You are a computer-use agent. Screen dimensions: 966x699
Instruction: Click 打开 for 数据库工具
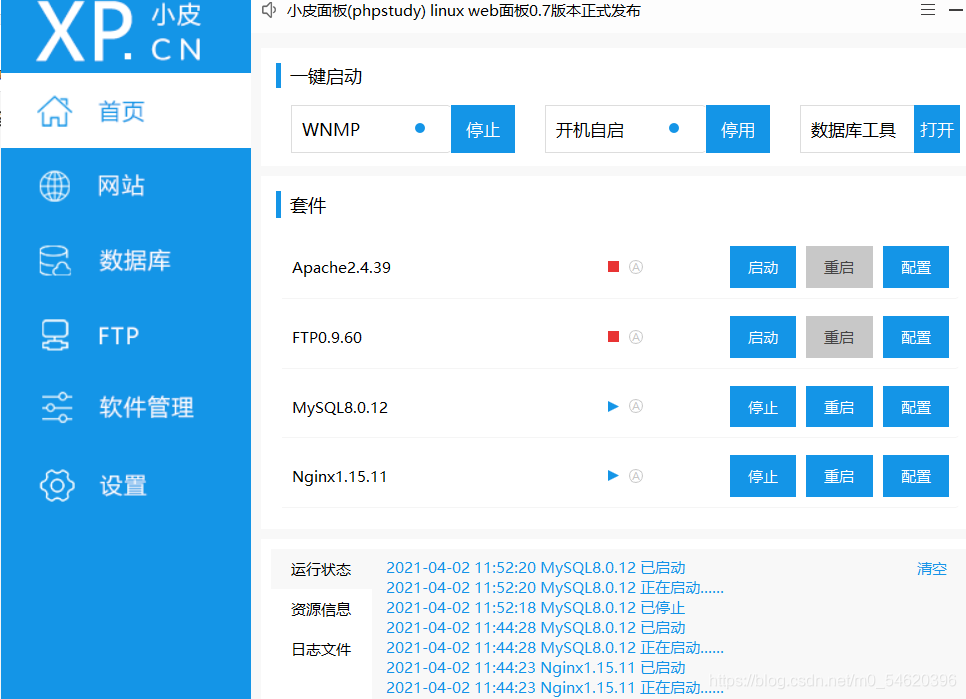937,129
